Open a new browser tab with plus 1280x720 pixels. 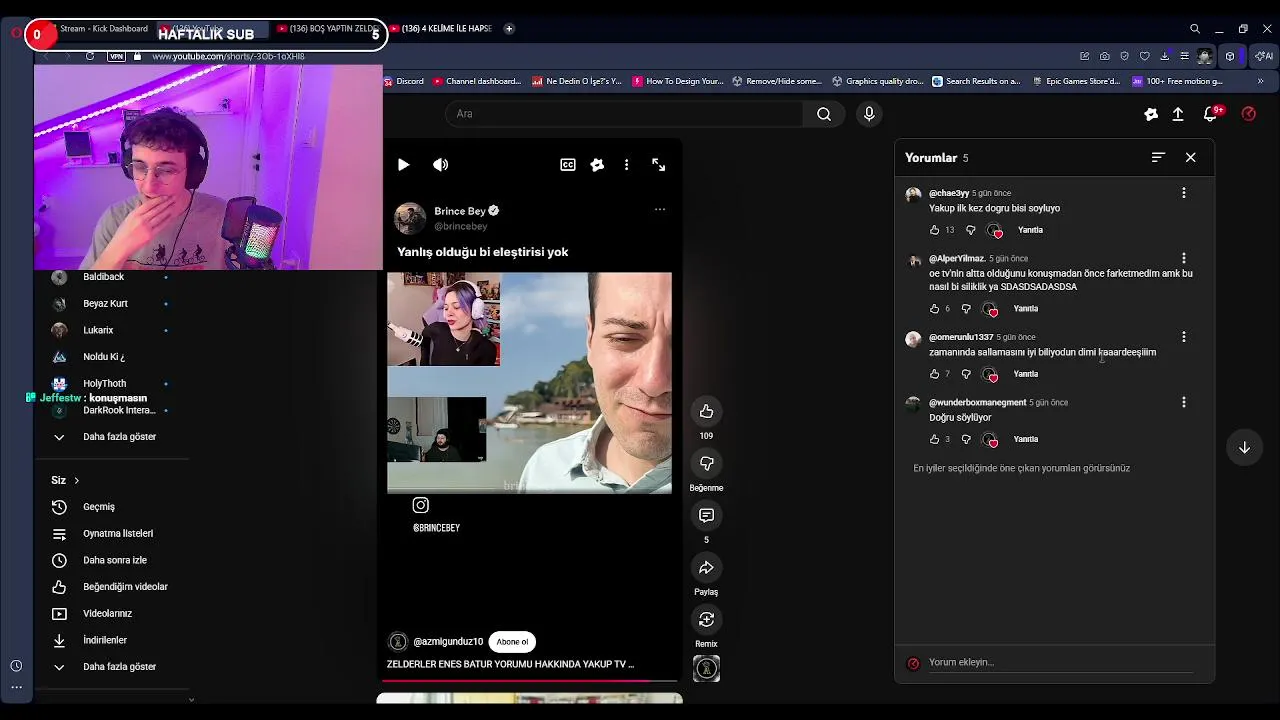(509, 29)
